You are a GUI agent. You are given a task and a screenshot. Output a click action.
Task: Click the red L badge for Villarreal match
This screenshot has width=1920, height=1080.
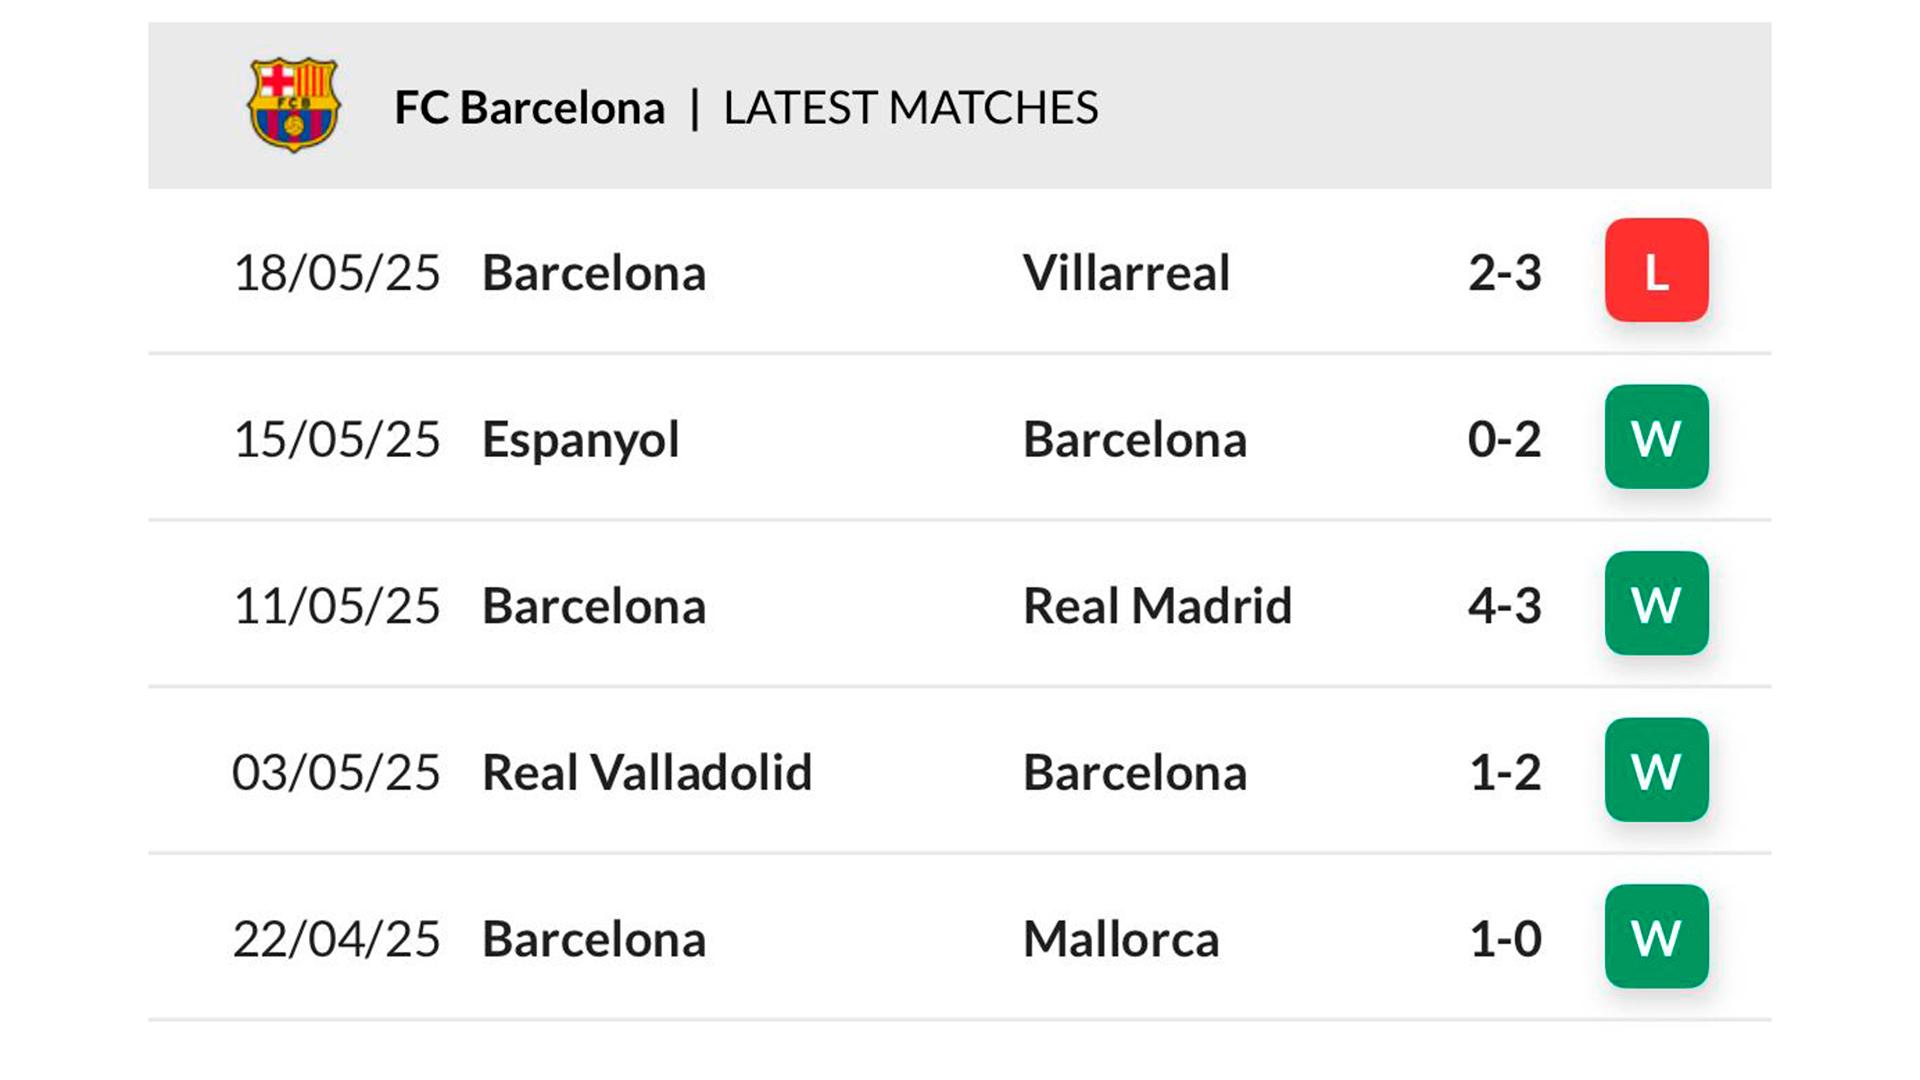[1656, 270]
